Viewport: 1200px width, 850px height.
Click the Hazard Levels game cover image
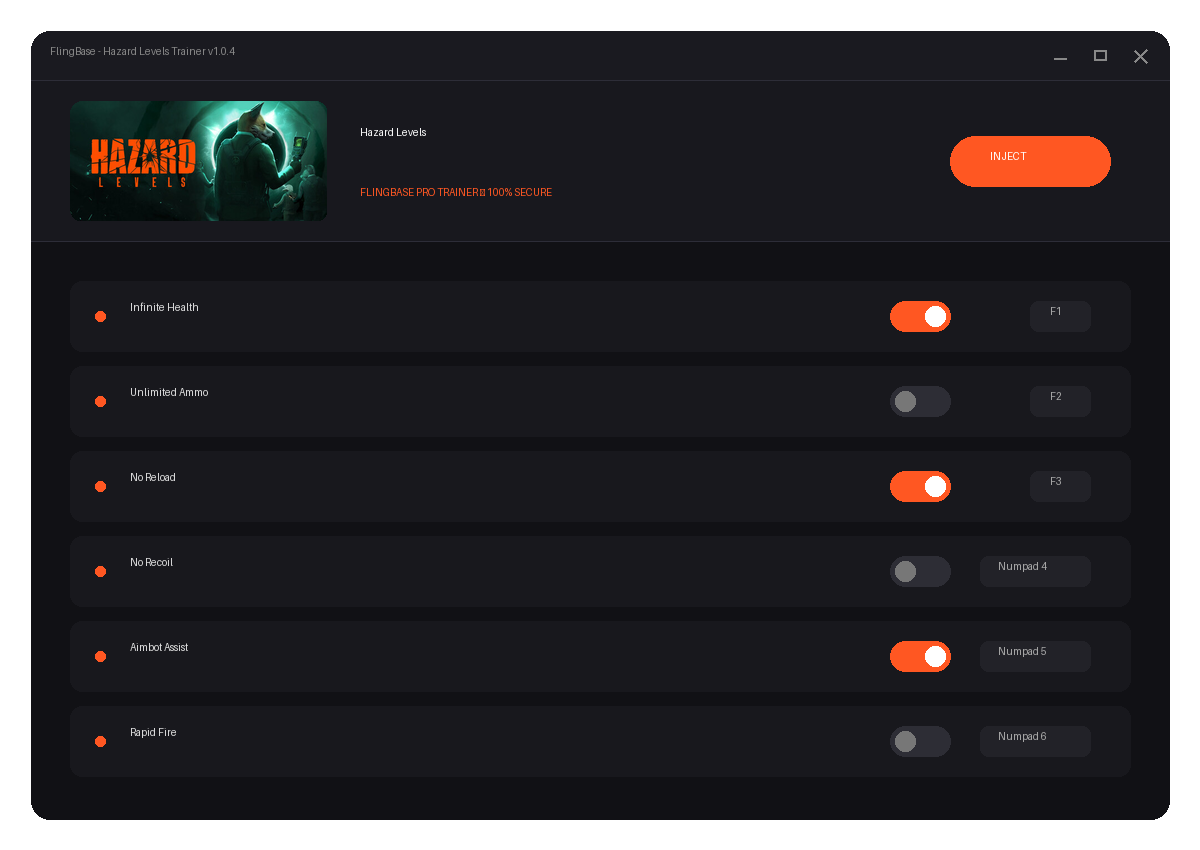(x=198, y=161)
